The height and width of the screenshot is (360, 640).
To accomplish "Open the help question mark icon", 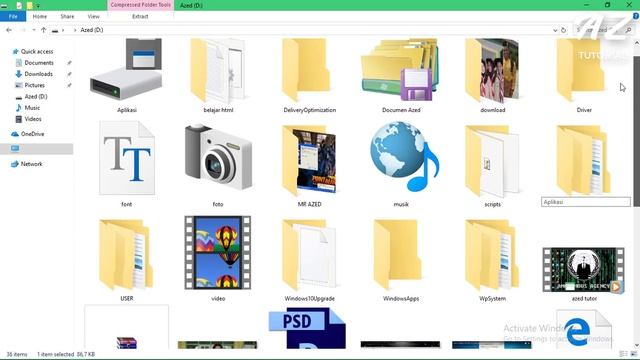I will click(636, 16).
